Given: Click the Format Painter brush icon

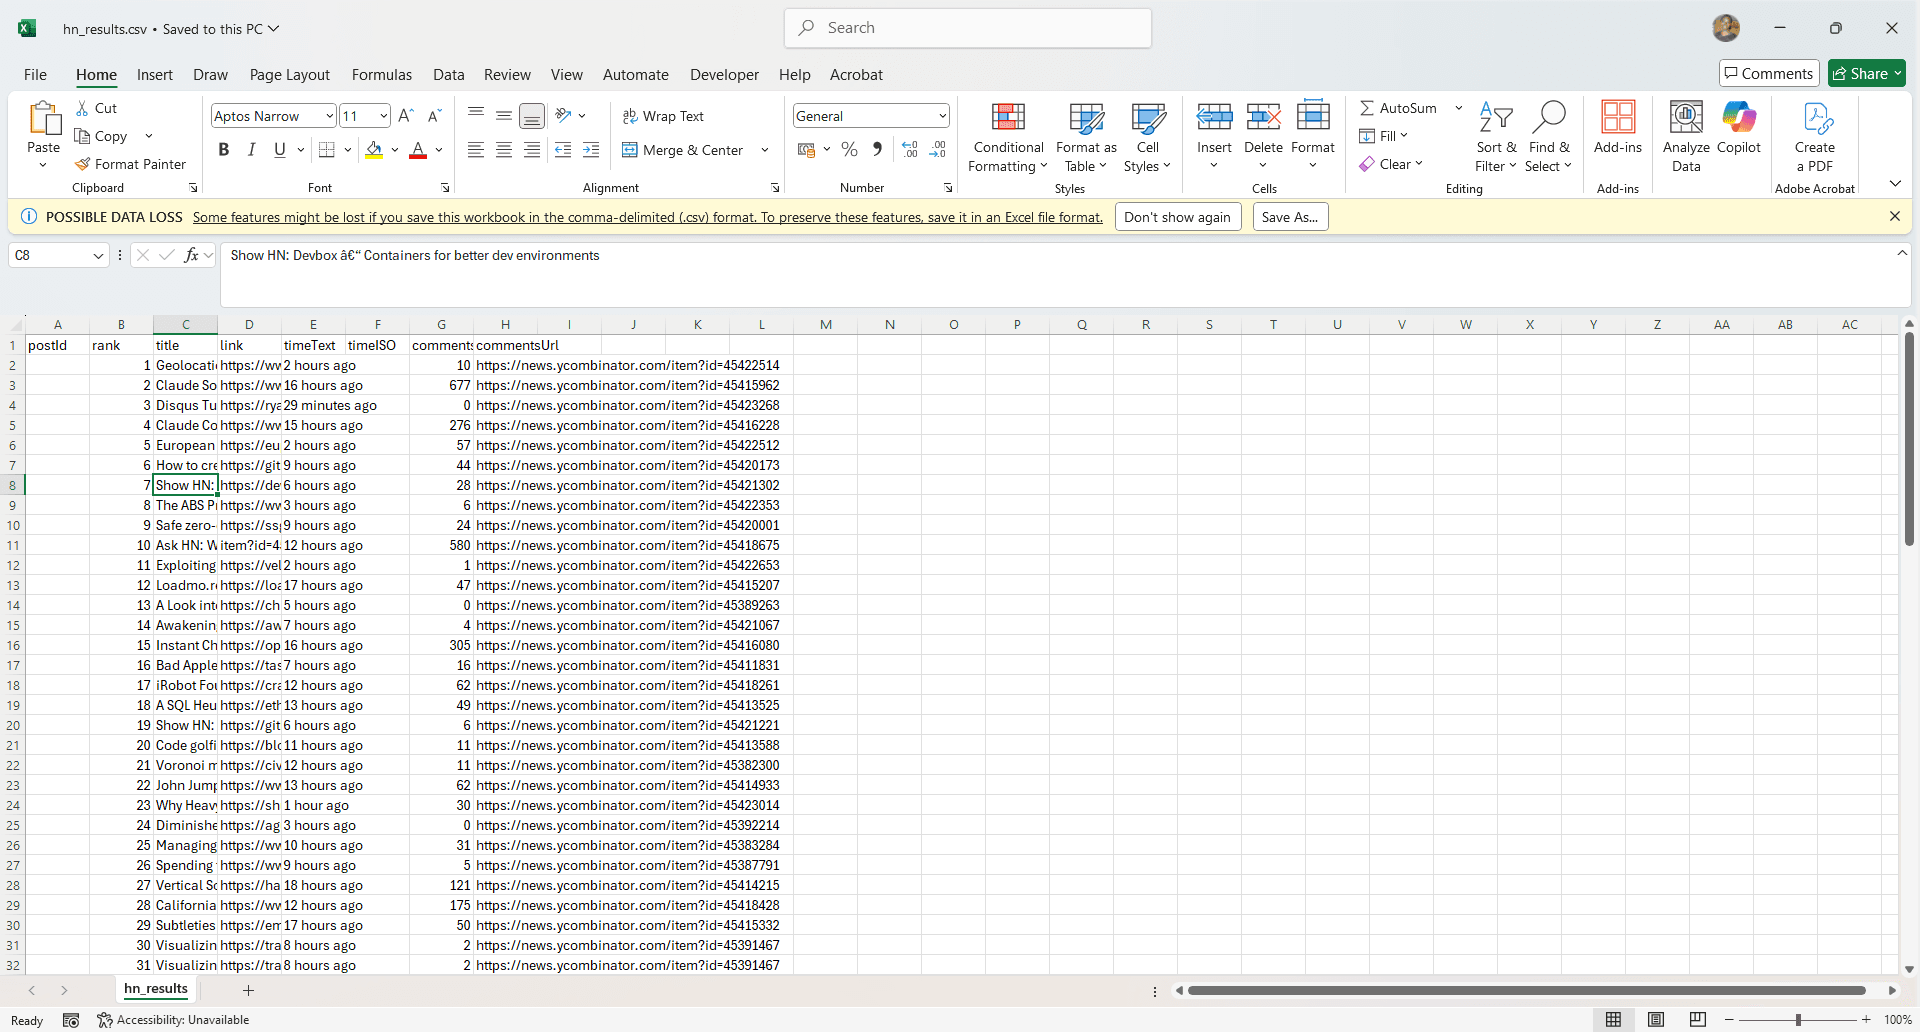Looking at the screenshot, I should (x=83, y=164).
